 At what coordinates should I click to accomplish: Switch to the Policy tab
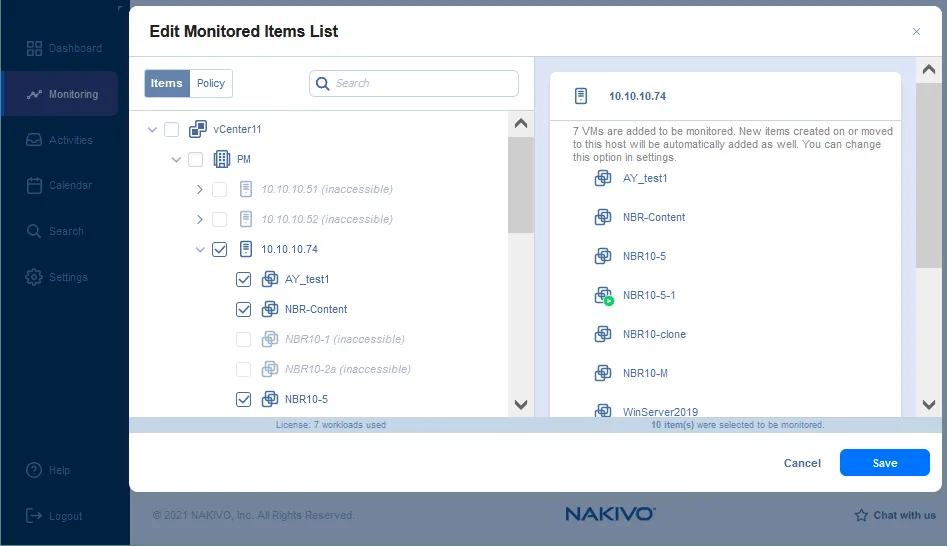pos(211,84)
